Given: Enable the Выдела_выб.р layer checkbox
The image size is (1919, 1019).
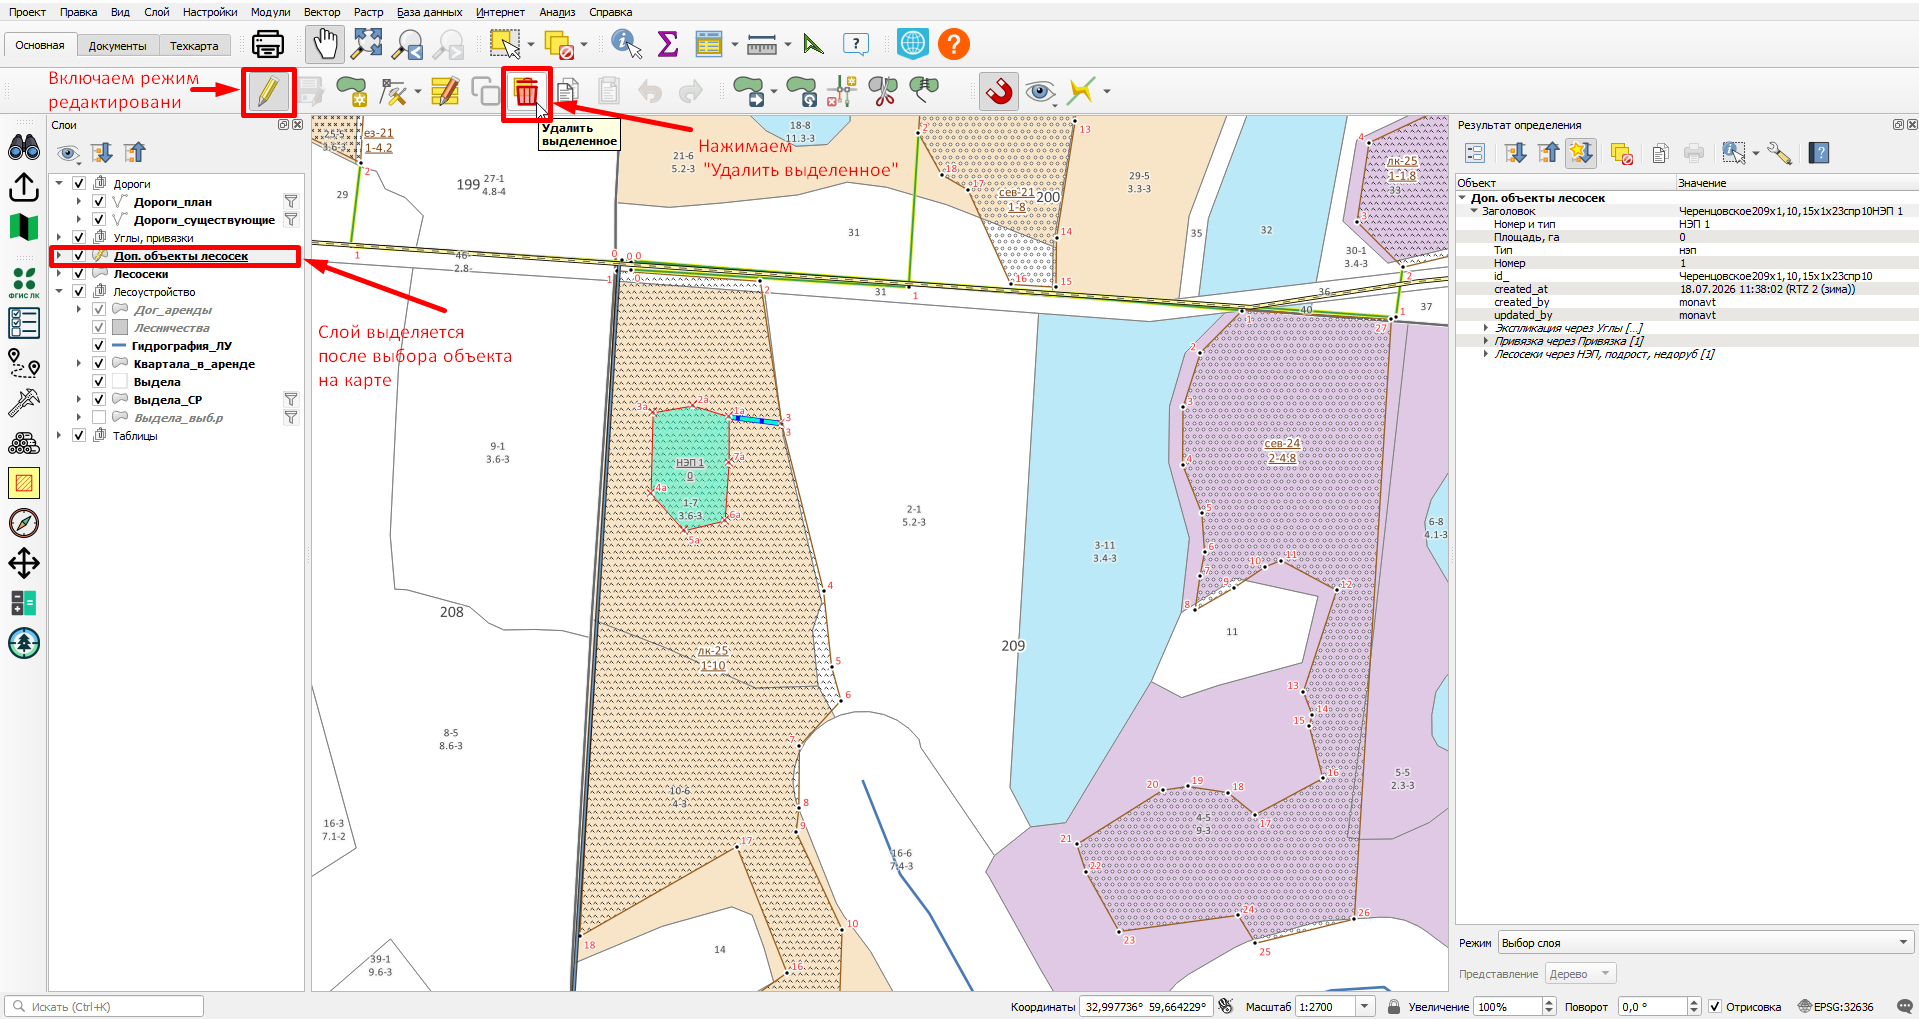Looking at the screenshot, I should point(99,418).
